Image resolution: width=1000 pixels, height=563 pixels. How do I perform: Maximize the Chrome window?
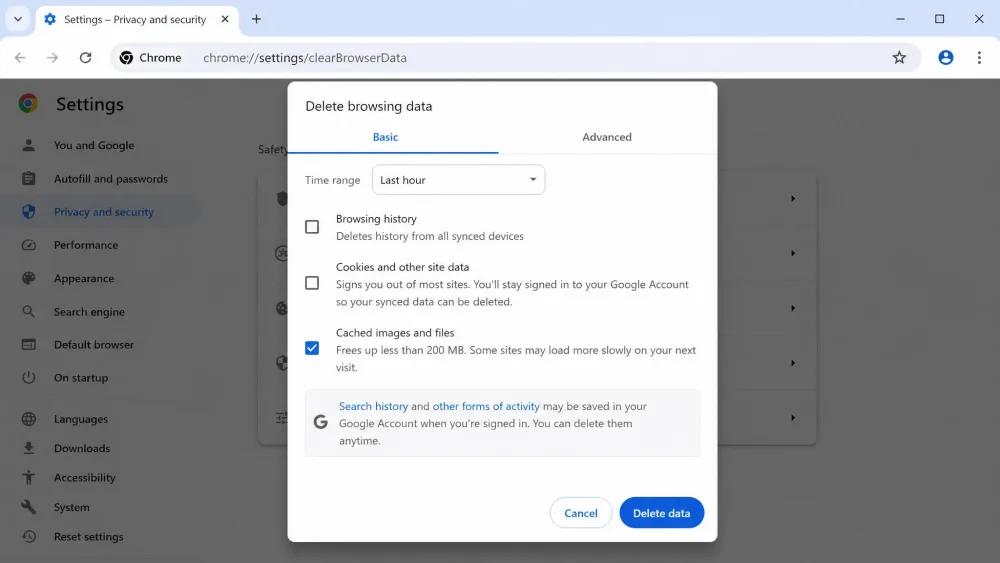click(939, 19)
